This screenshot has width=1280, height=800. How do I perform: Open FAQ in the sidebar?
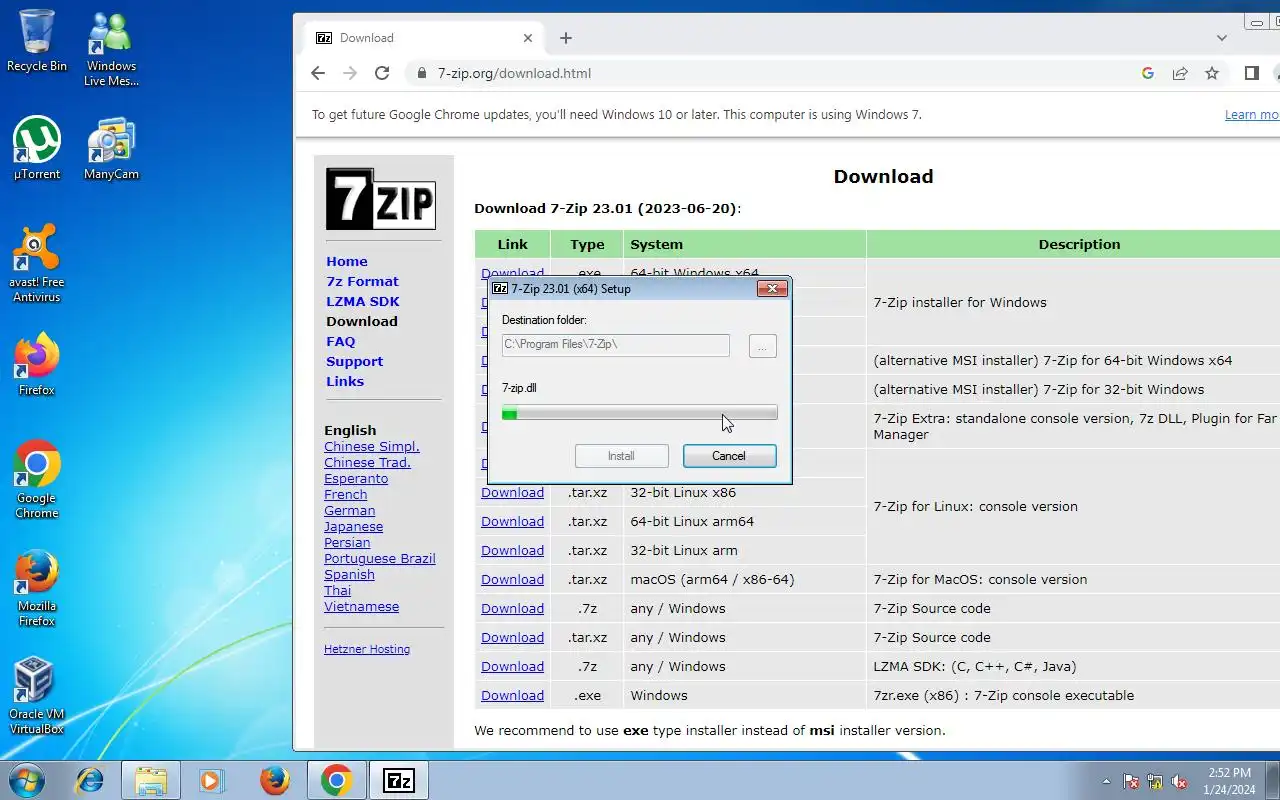[341, 341]
